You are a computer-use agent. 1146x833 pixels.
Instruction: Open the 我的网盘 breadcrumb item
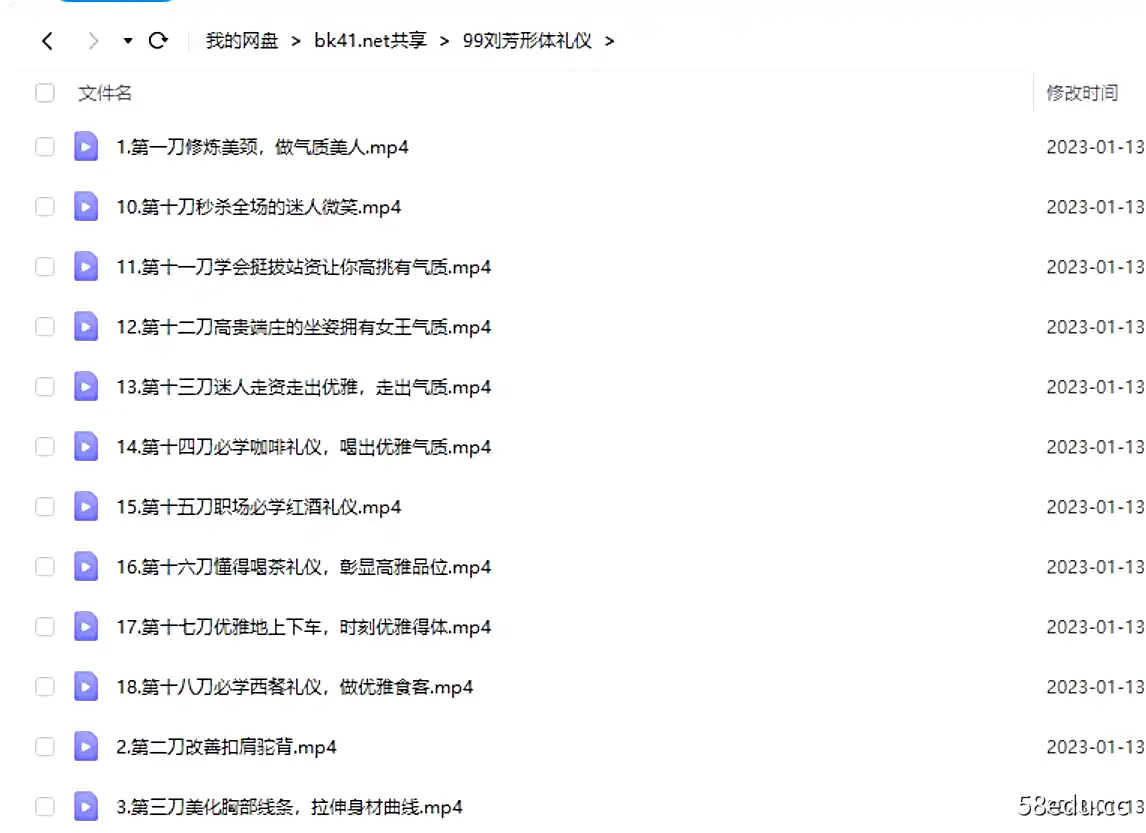click(240, 41)
